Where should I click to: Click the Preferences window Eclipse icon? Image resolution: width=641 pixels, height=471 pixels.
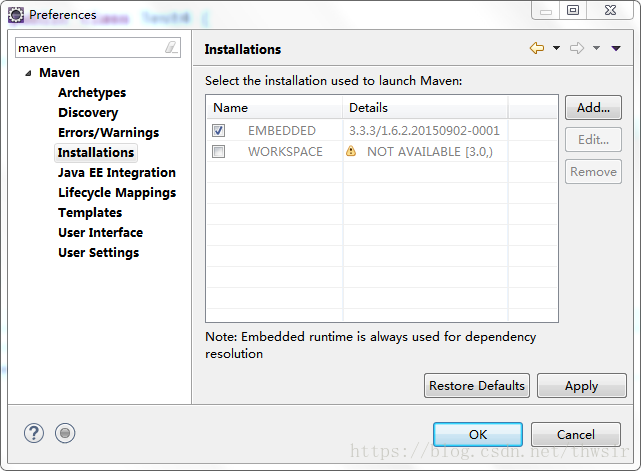point(16,15)
